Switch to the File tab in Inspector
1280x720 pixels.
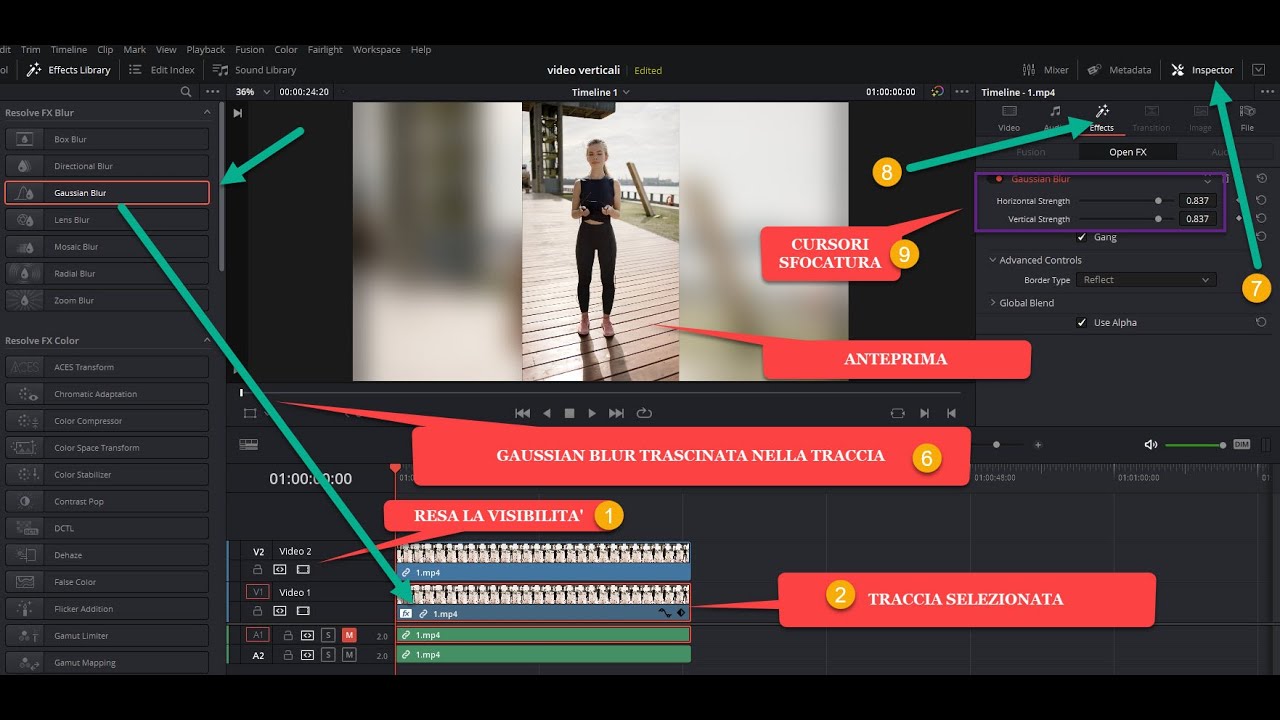click(x=1247, y=118)
